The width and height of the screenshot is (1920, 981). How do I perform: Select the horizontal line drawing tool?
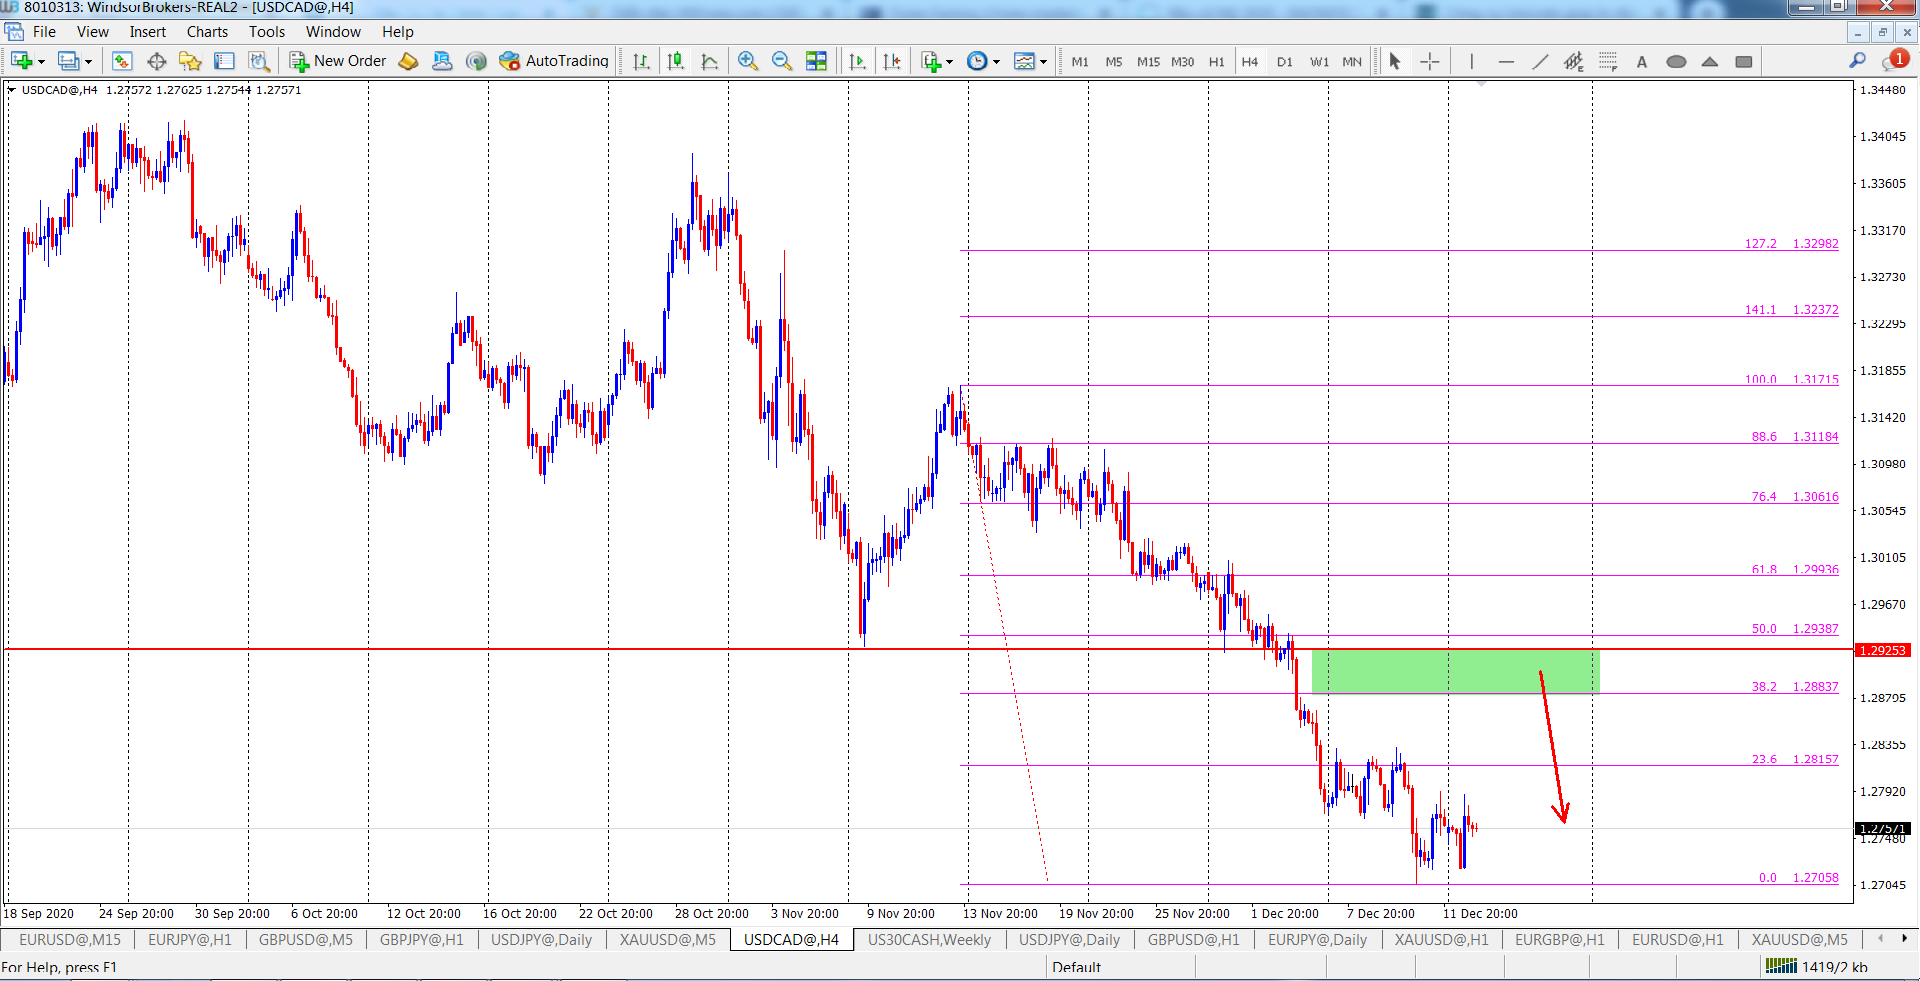[1506, 61]
